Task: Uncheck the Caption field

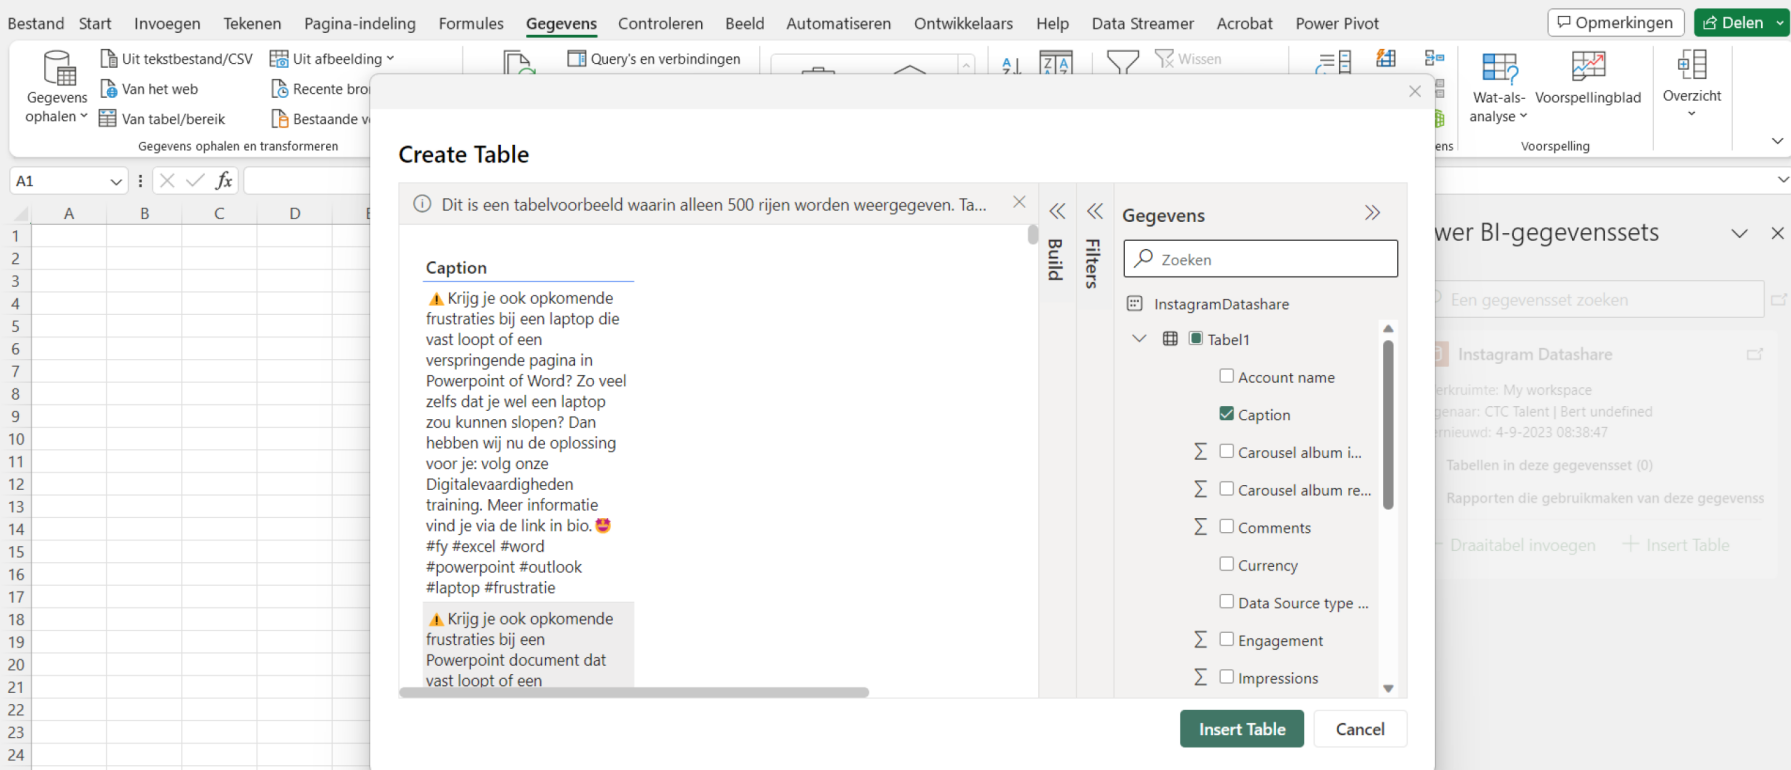Action: tap(1226, 413)
